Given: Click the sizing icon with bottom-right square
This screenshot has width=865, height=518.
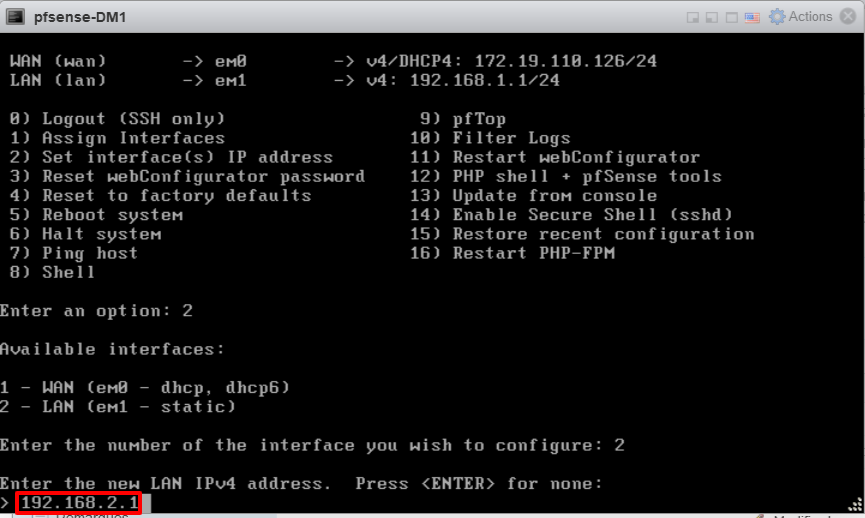Looking at the screenshot, I should [x=693, y=17].
